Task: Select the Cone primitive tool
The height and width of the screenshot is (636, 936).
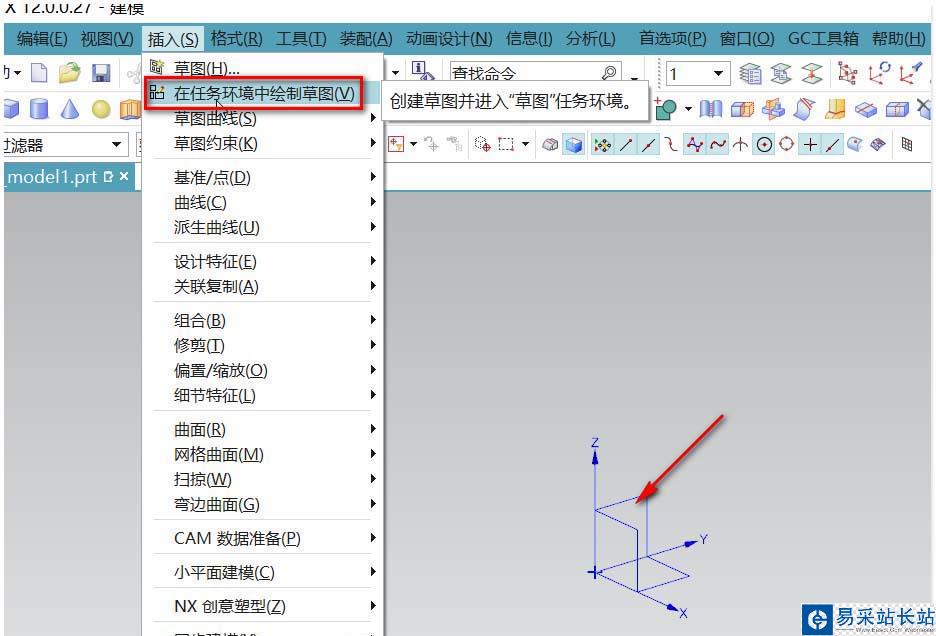Action: pos(70,109)
